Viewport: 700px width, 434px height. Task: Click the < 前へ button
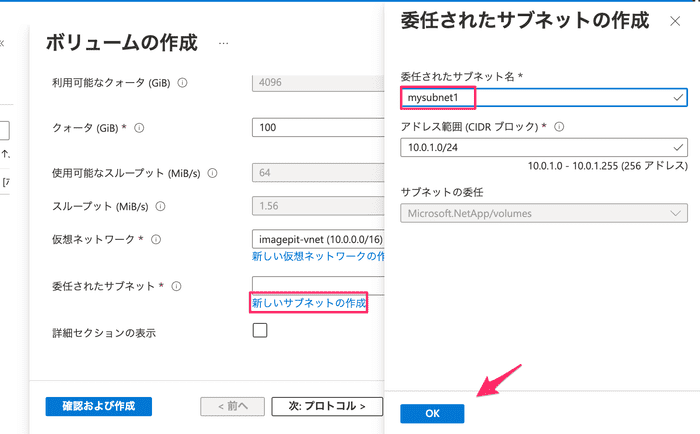[x=232, y=406]
